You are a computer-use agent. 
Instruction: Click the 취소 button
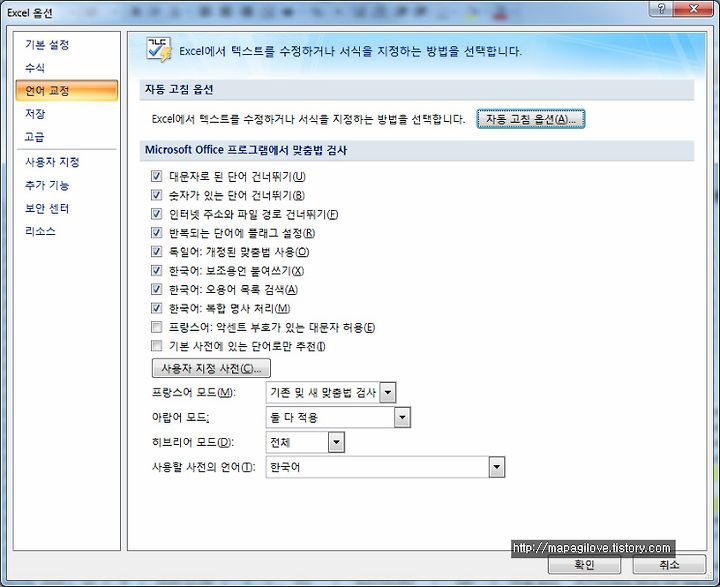click(x=669, y=564)
